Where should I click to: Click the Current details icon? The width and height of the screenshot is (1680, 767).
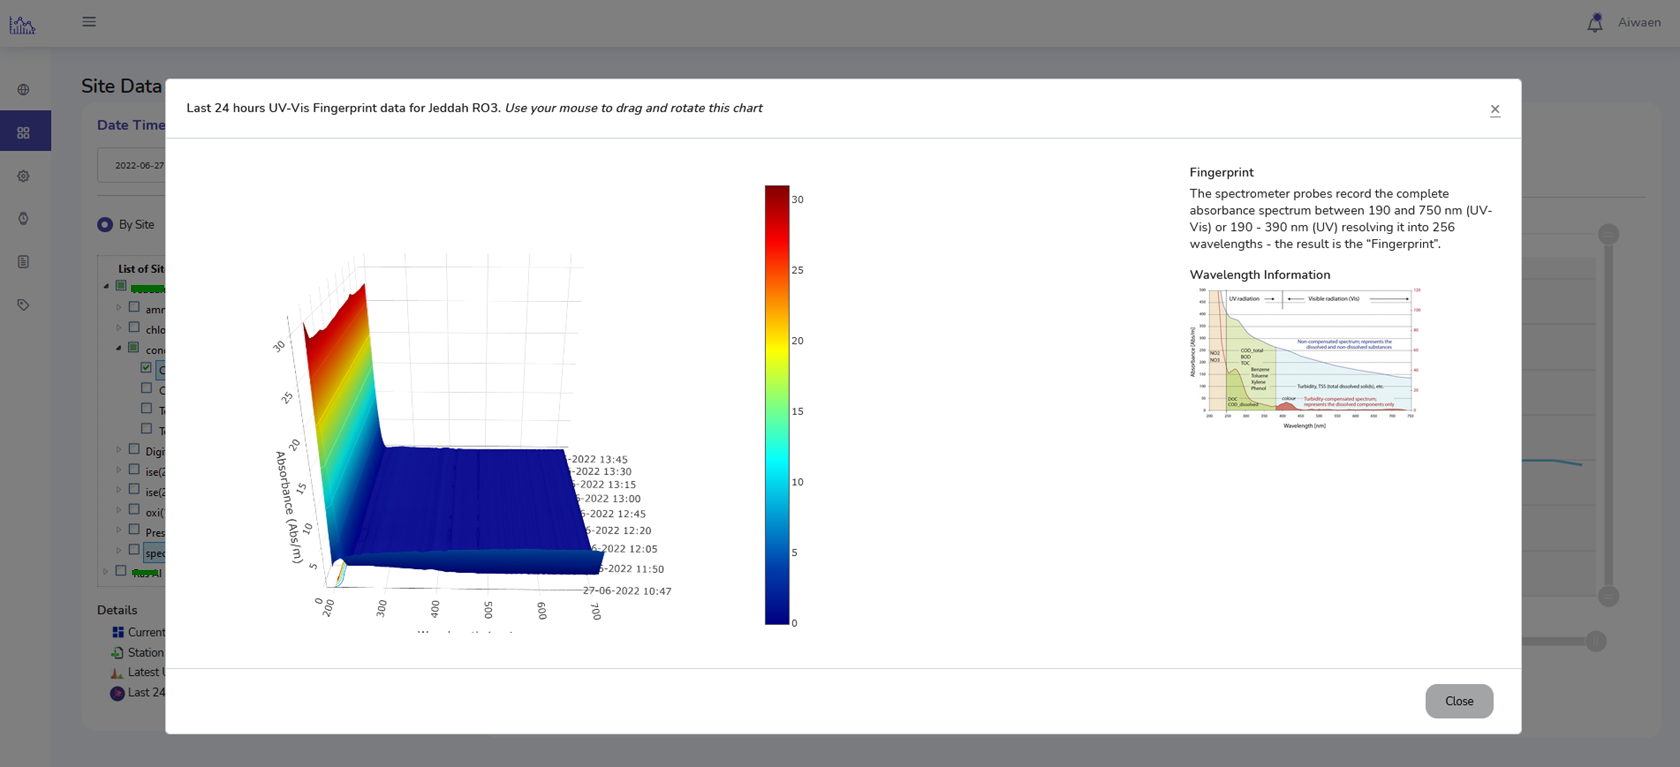(117, 632)
